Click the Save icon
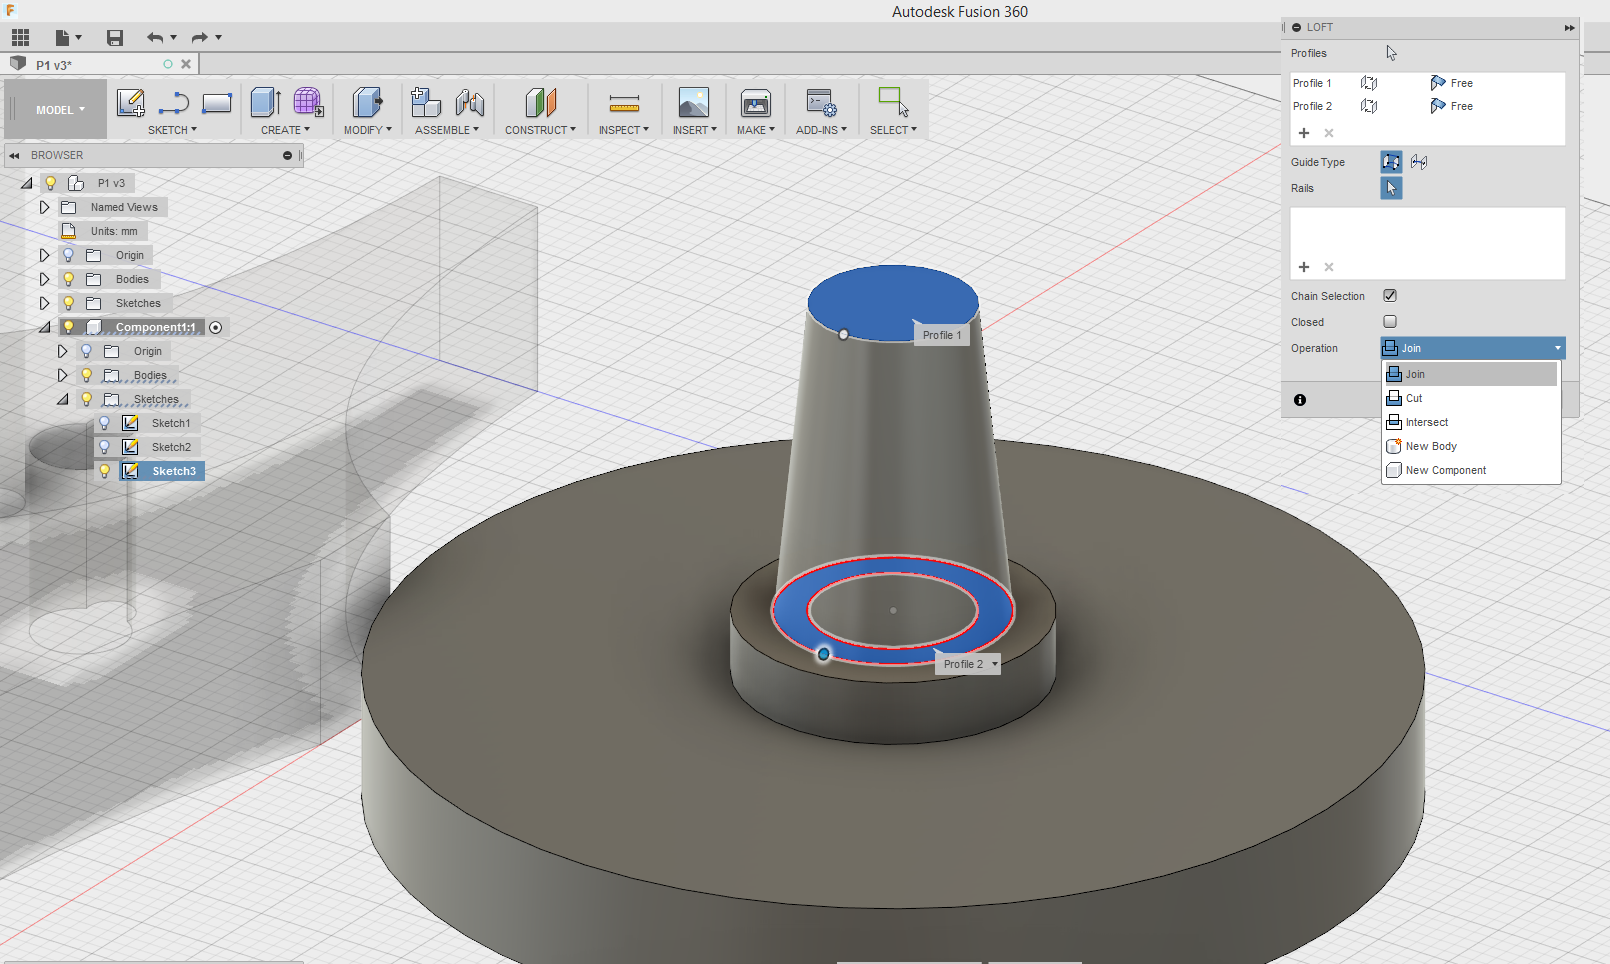This screenshot has height=964, width=1610. (x=115, y=38)
